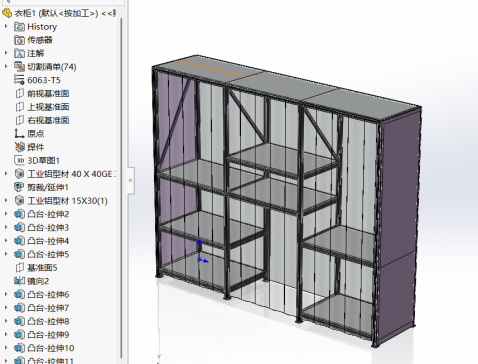The image size is (478, 364).
Task: Select the 凸台-拉伸10 label
Action: click(51, 348)
